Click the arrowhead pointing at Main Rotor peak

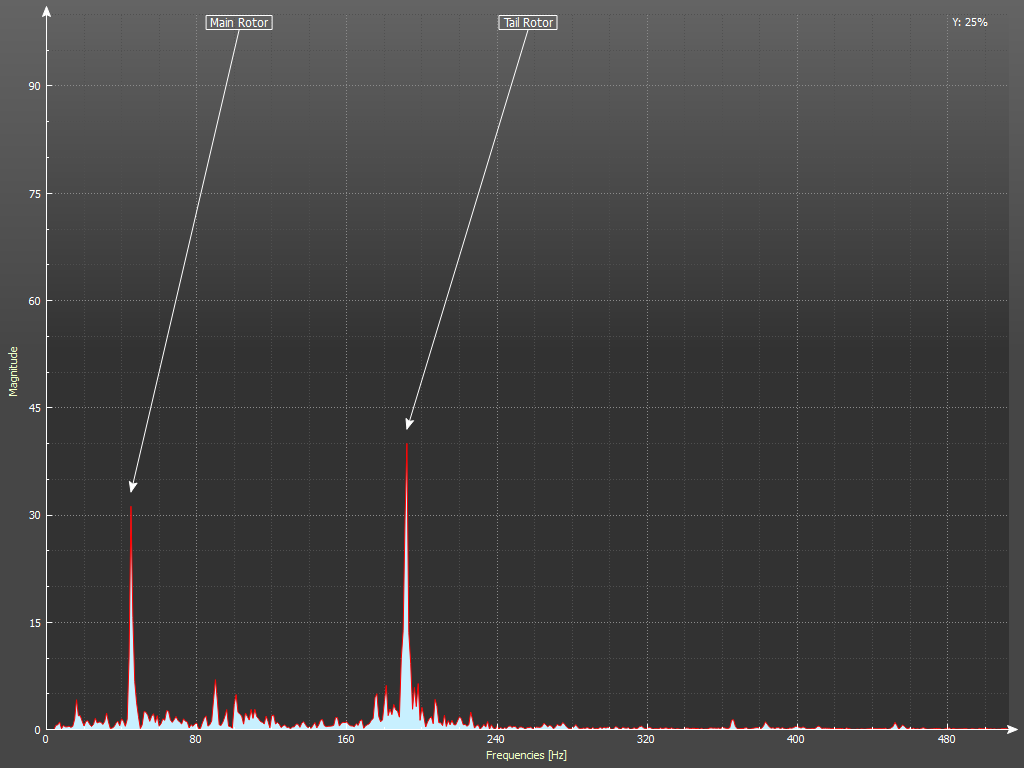[132, 488]
